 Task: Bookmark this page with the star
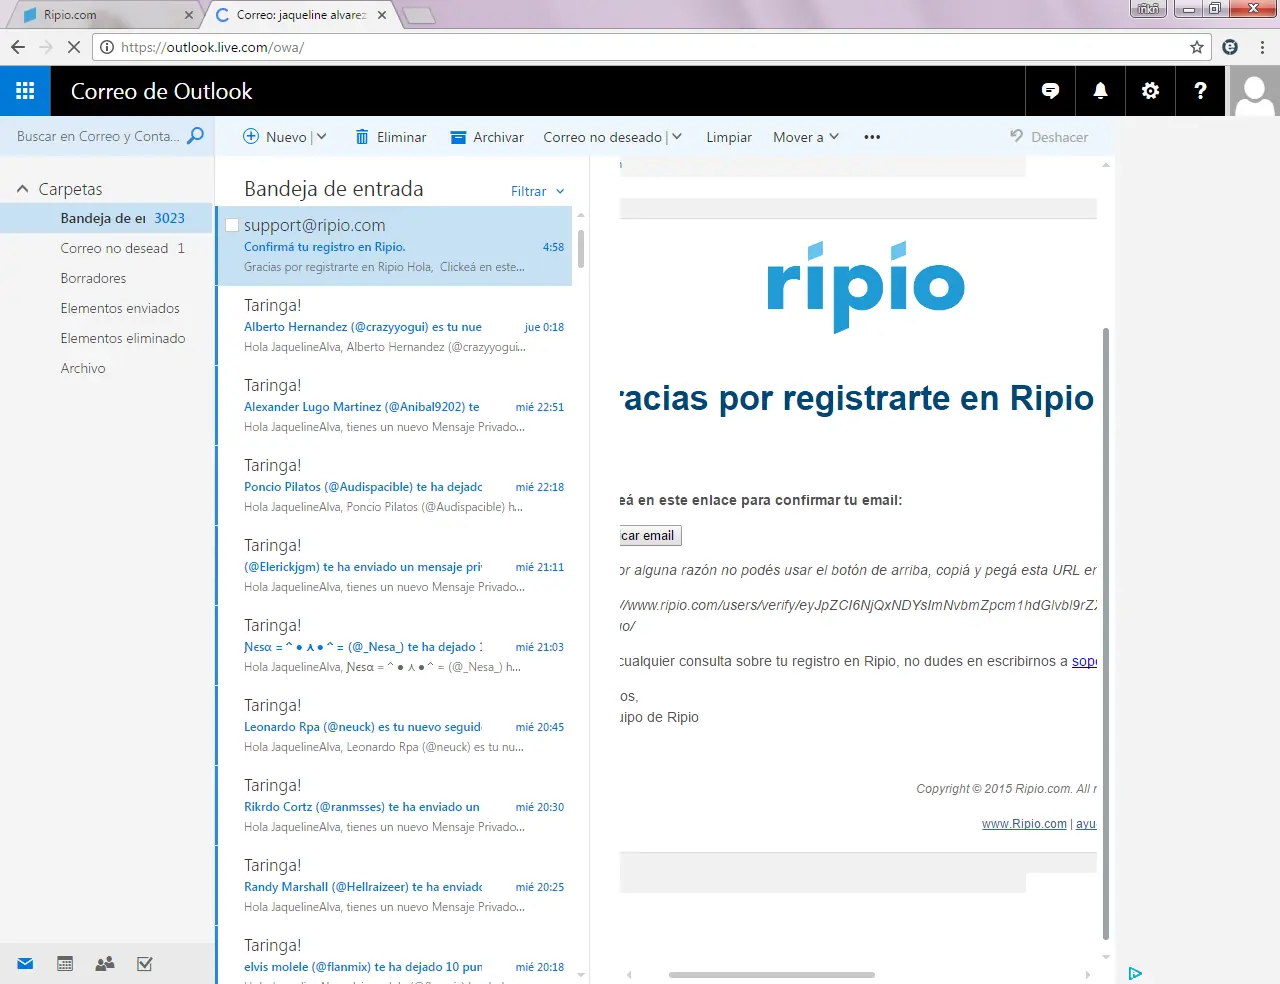[1197, 47]
